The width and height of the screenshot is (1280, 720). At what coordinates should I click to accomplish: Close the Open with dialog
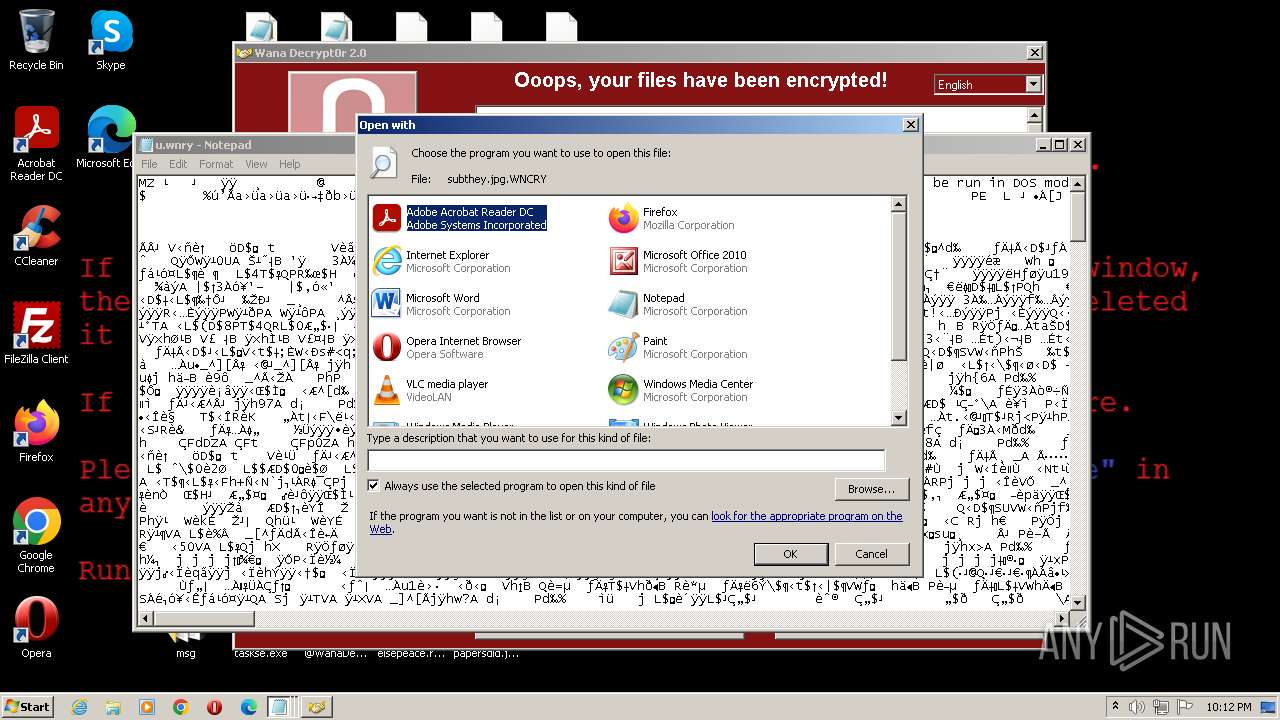tap(910, 125)
